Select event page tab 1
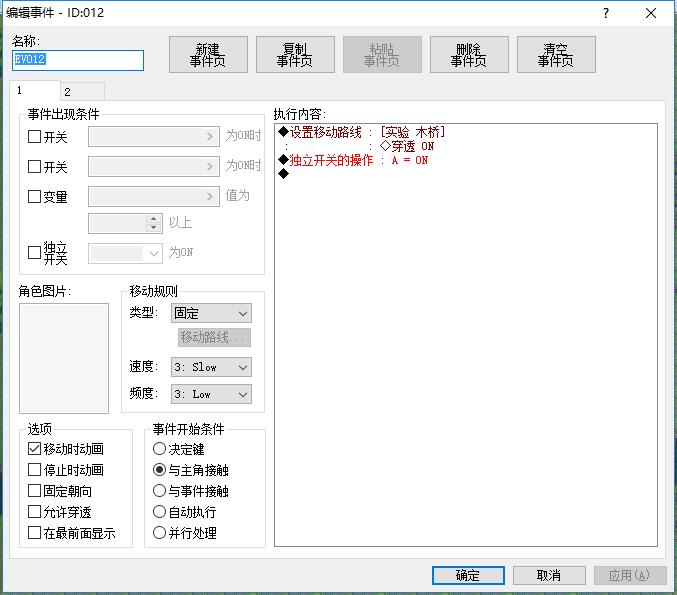677x595 pixels. tap(35, 90)
